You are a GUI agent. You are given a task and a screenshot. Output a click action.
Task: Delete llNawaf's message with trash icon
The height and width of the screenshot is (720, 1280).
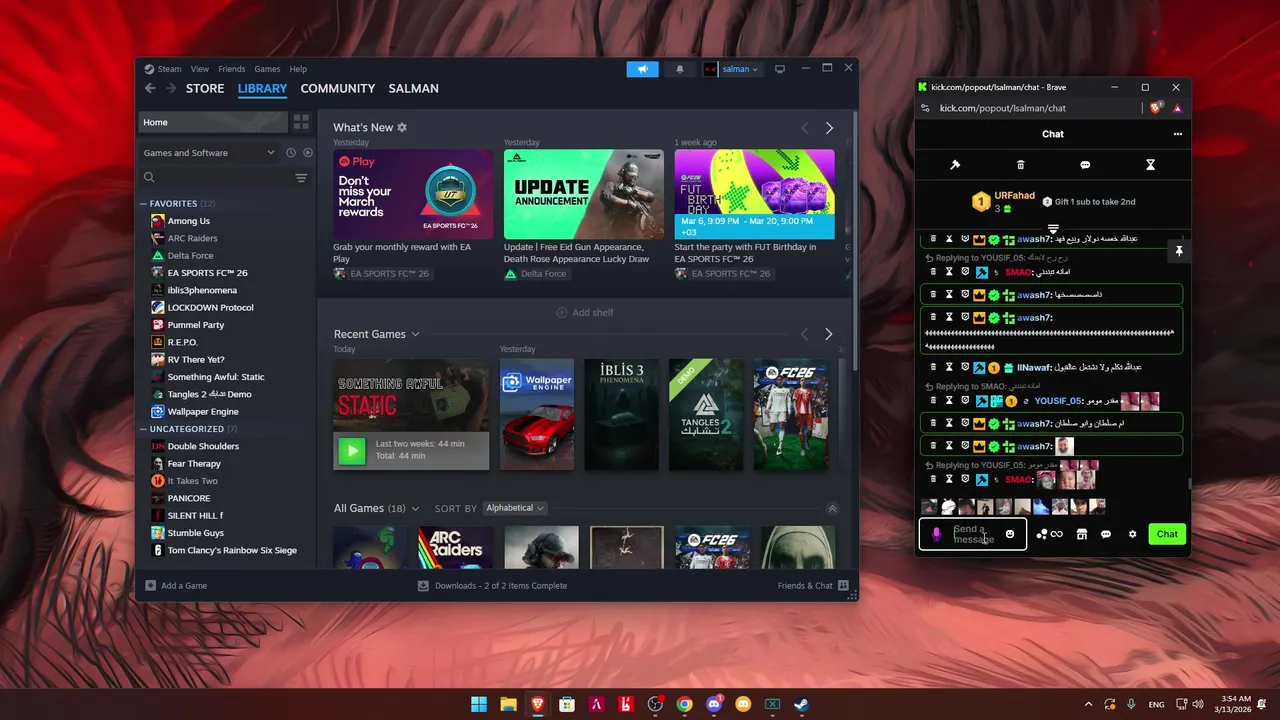tap(933, 367)
